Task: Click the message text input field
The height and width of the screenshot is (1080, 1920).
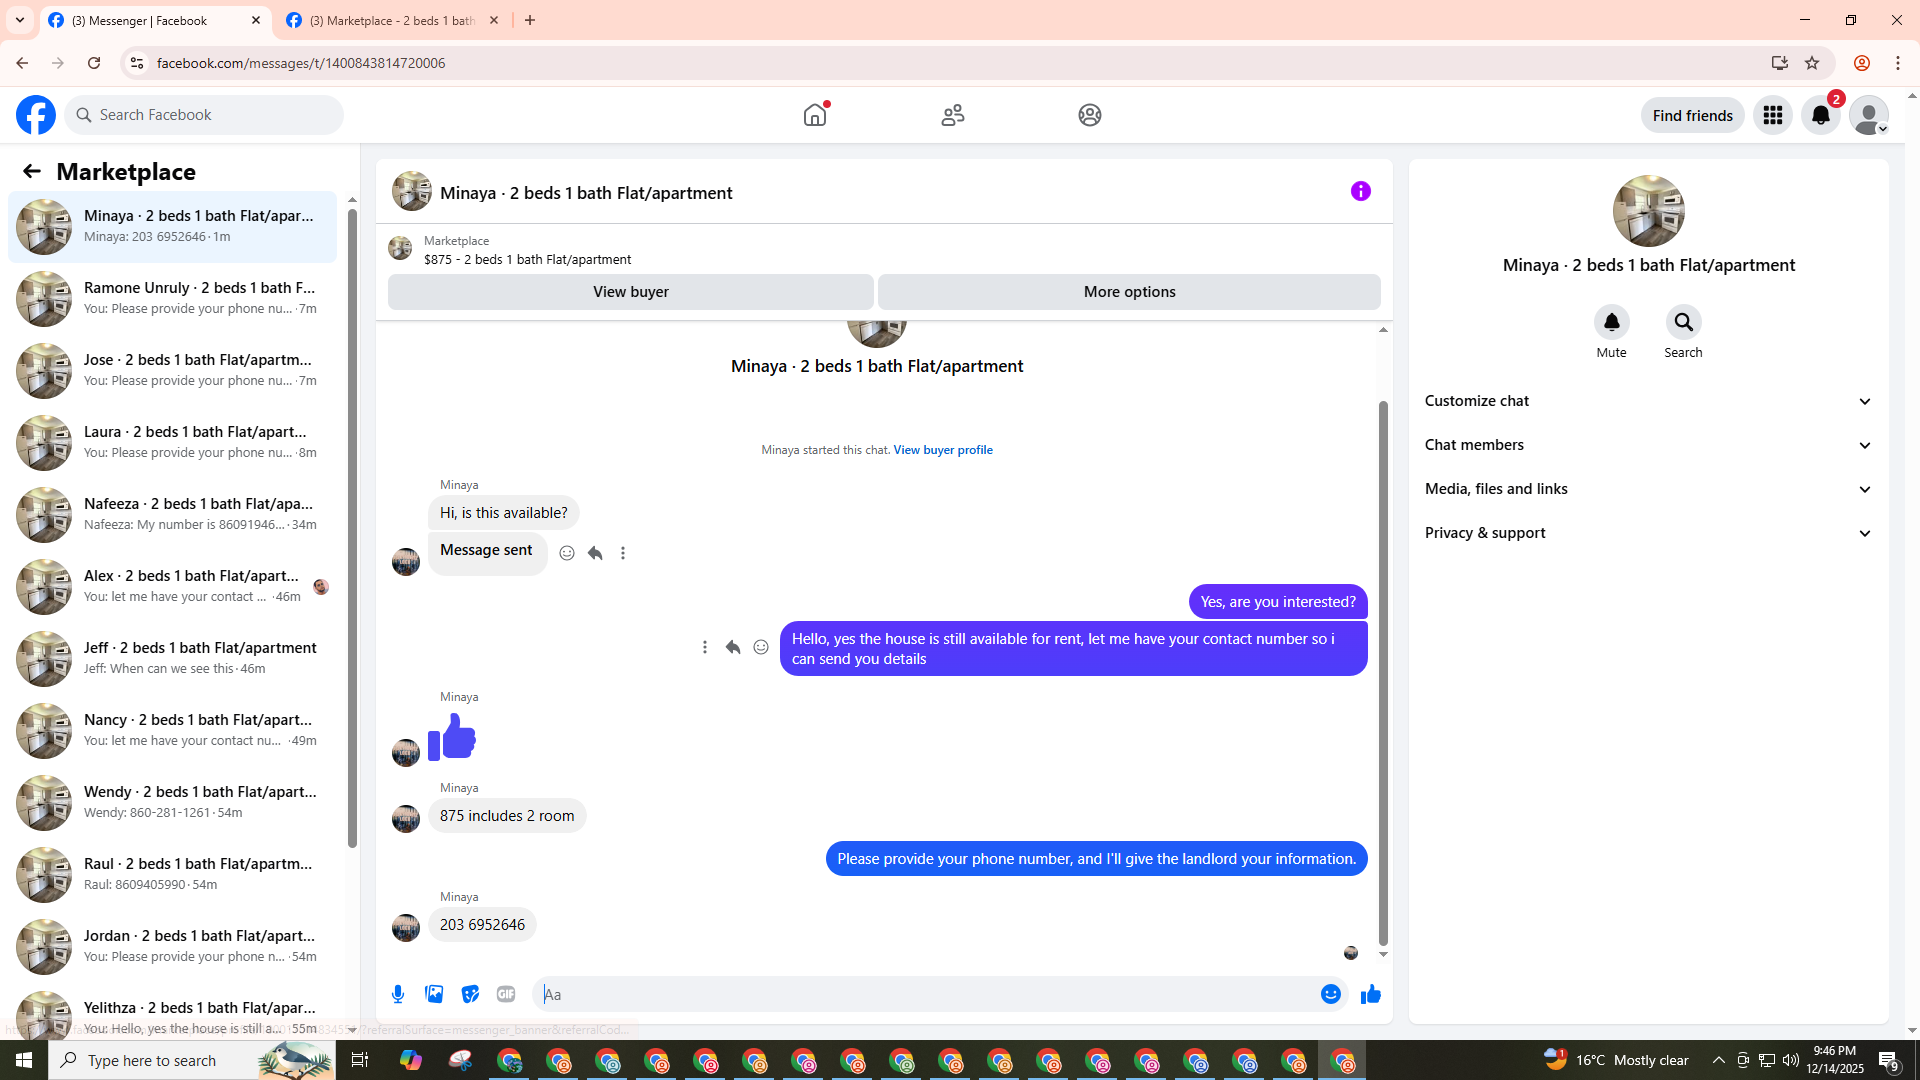Action: click(x=925, y=994)
